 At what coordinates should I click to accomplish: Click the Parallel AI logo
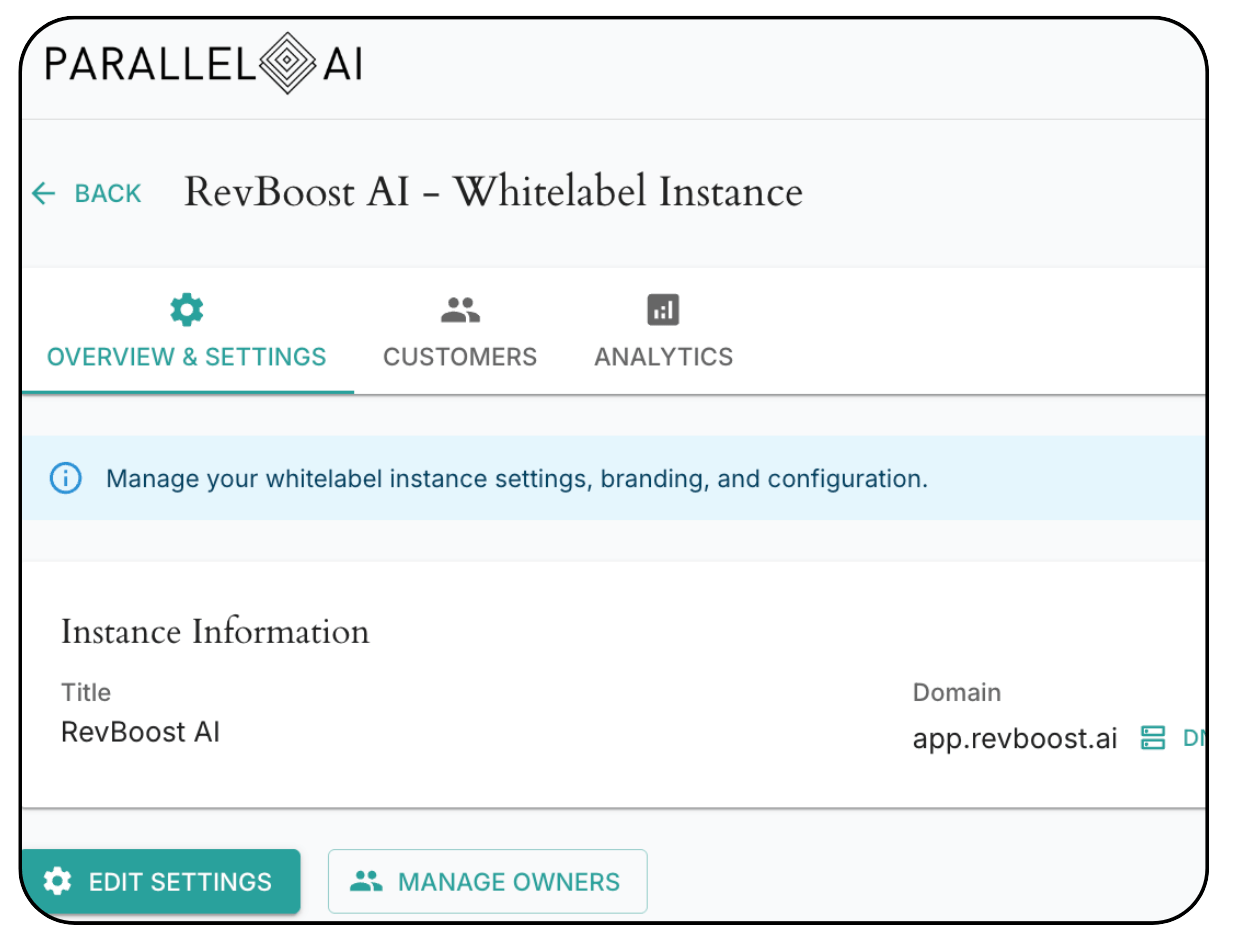coord(204,65)
